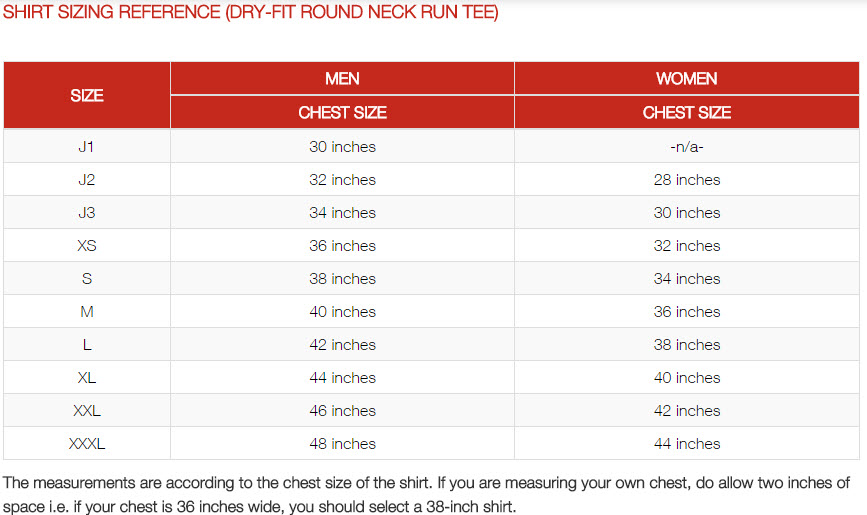Image resolution: width=867 pixels, height=515 pixels.
Task: Select the J1 size cell
Action: tap(87, 147)
